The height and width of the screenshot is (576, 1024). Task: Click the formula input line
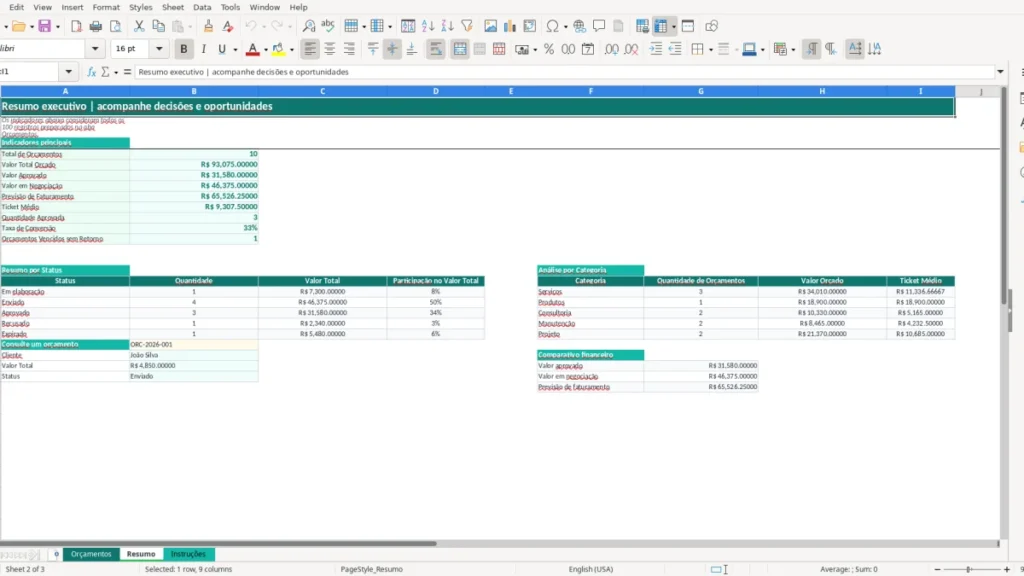(565, 72)
